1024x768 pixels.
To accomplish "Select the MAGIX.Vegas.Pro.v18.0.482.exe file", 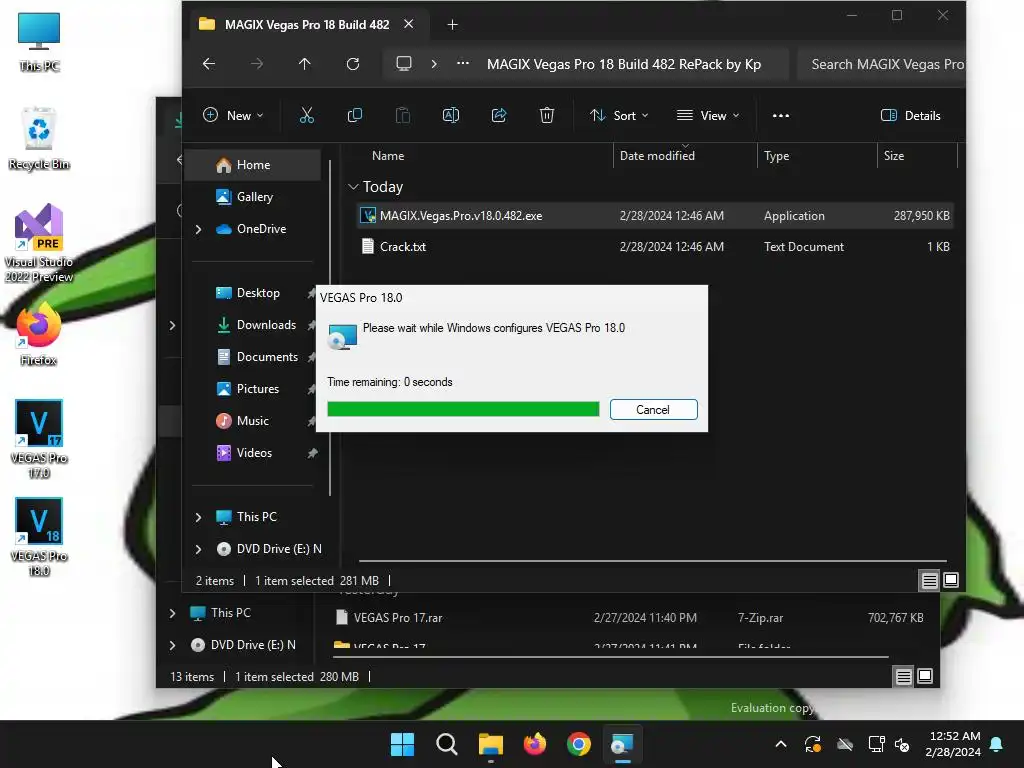I will point(654,216).
